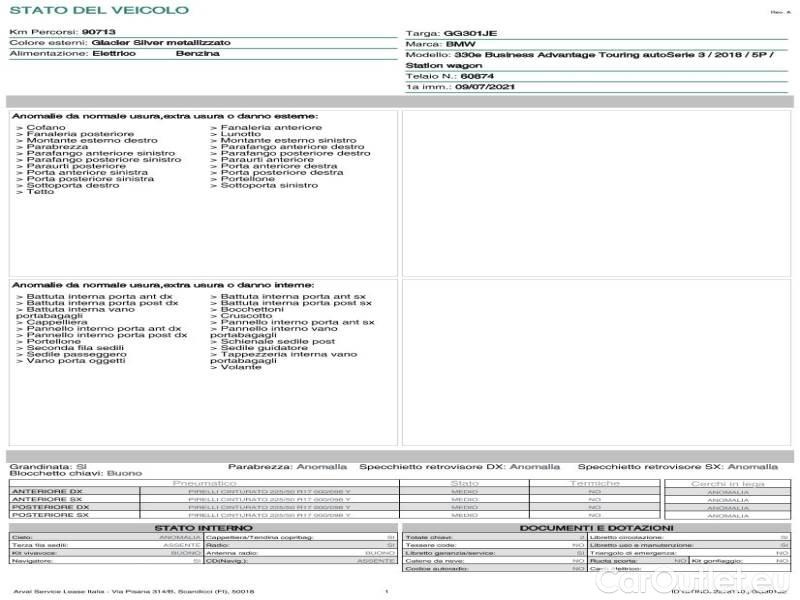Screen dimensions: 800x600
Task: Select the Benzina fuel type text
Action: [x=197, y=54]
